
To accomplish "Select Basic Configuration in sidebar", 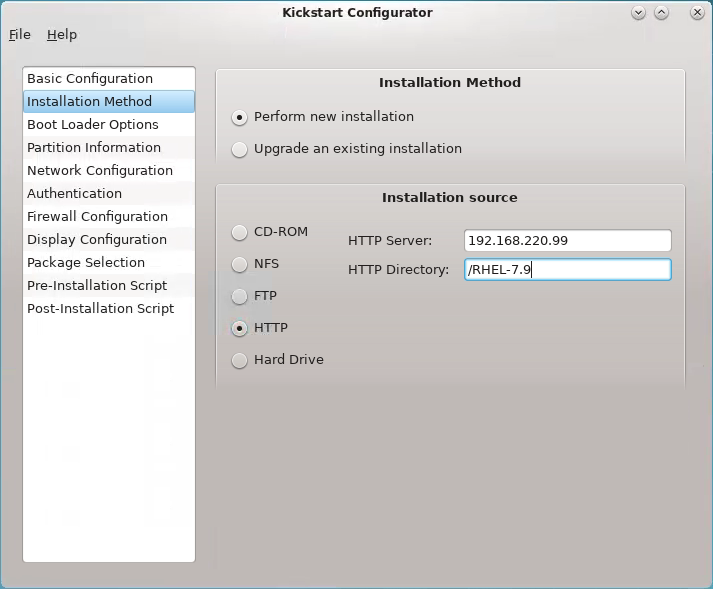I will pos(109,79).
